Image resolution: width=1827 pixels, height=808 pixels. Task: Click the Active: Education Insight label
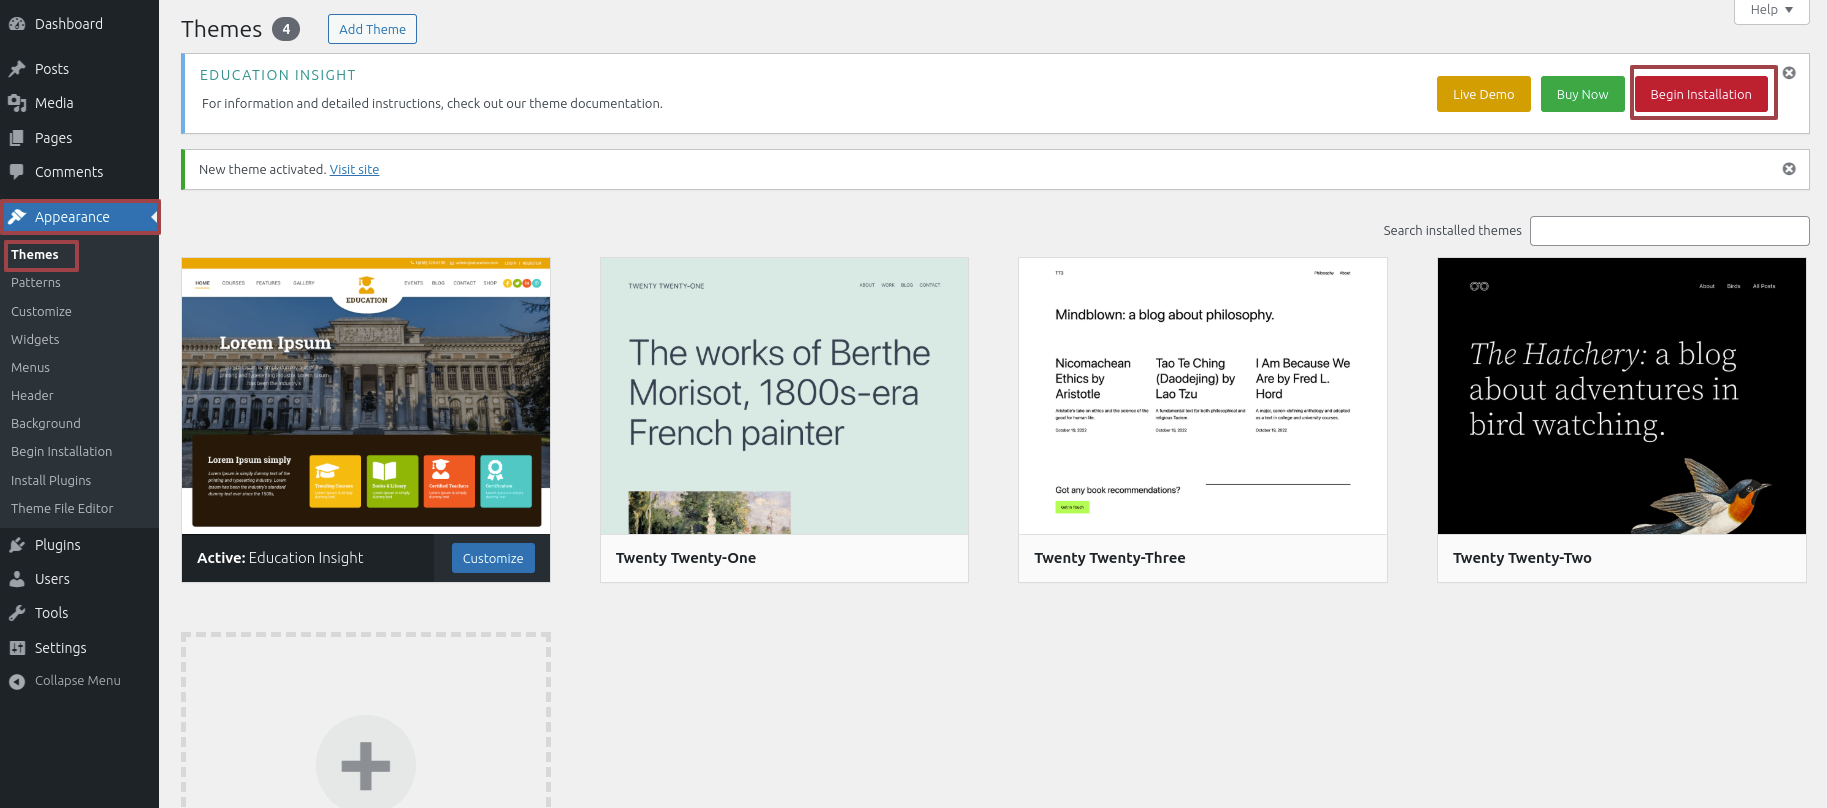(x=280, y=558)
